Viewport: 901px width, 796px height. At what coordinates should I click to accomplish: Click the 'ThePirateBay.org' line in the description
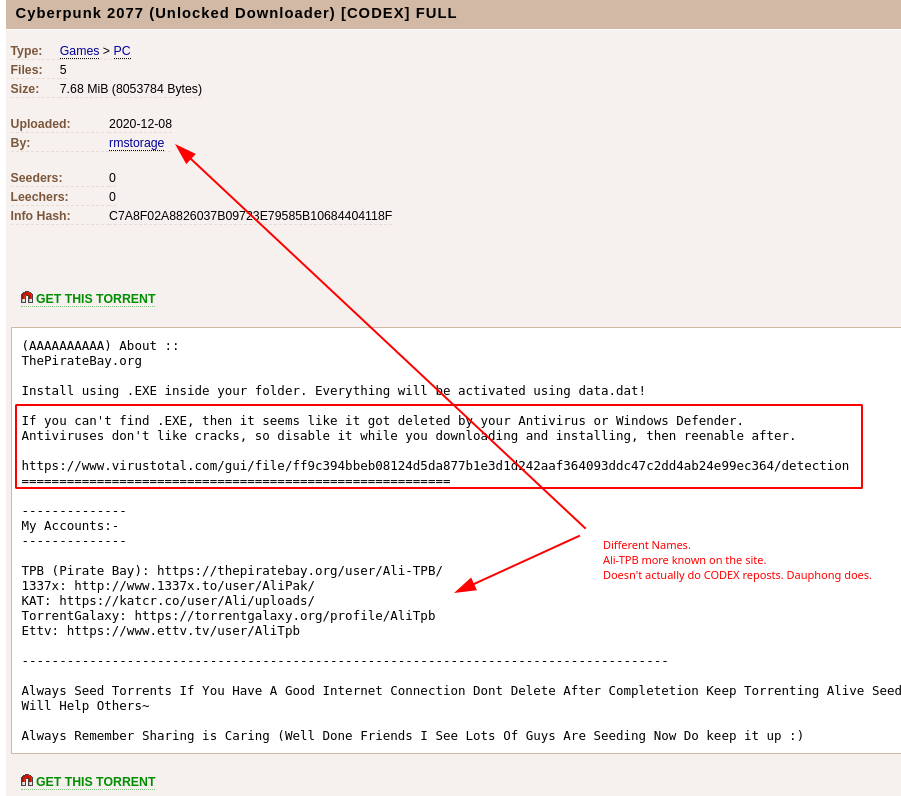(x=82, y=361)
